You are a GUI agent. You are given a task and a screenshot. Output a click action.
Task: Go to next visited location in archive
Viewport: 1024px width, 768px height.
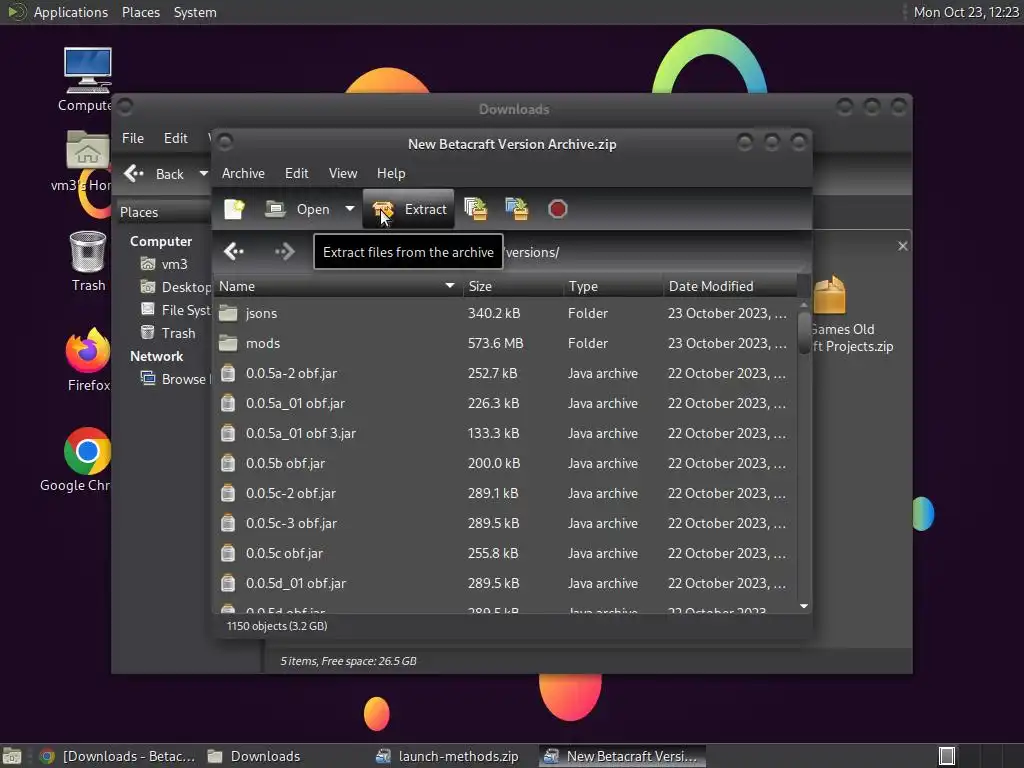tap(285, 251)
